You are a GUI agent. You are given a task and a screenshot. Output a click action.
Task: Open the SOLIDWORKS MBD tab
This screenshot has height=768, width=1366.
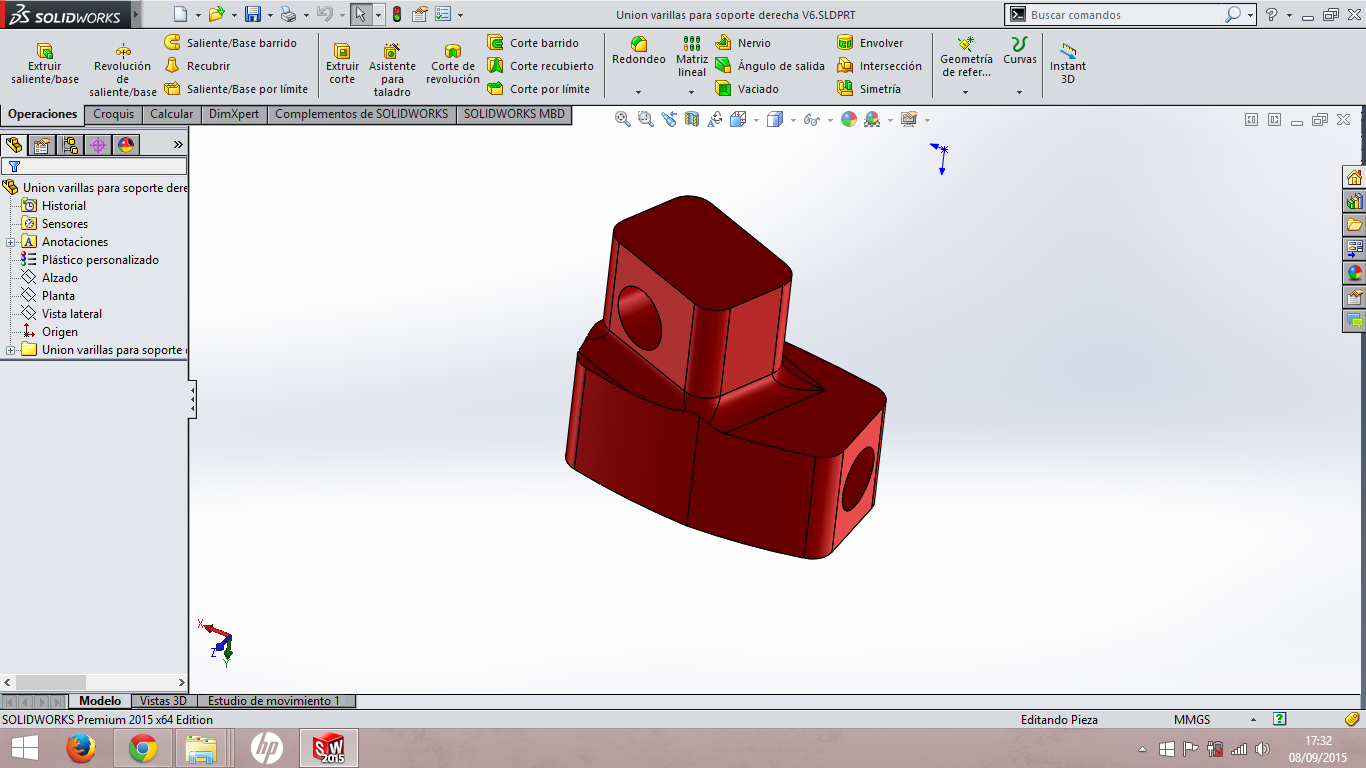click(514, 114)
